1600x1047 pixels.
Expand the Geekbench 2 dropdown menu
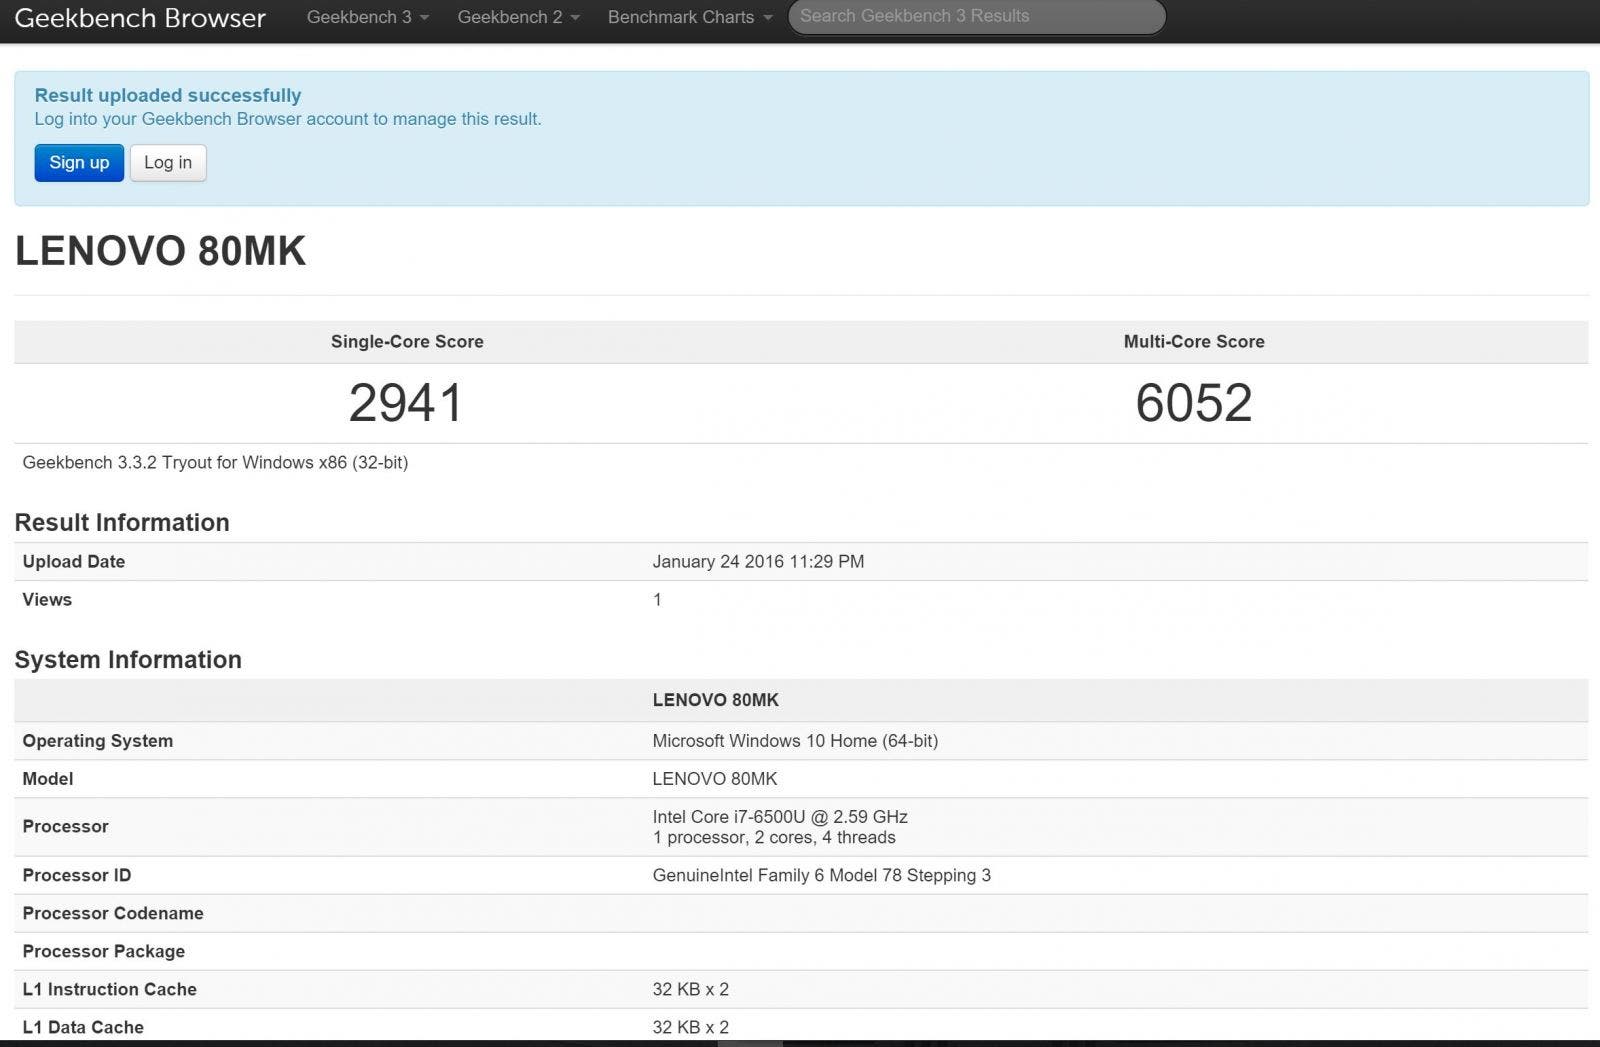tap(518, 17)
